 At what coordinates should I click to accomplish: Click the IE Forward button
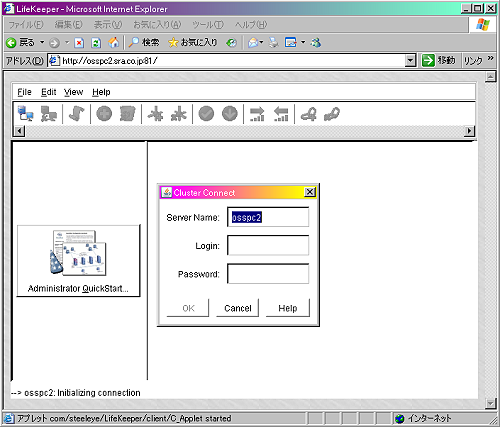click(54, 43)
